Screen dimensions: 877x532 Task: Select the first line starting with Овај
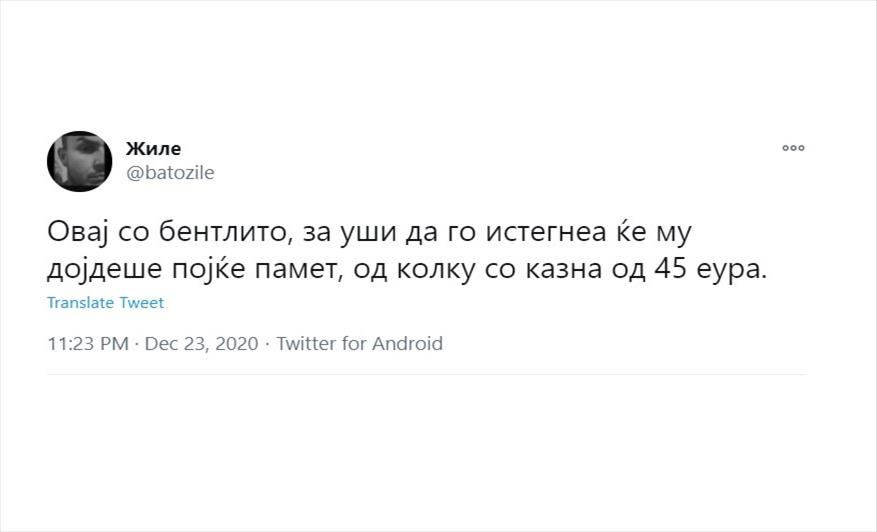click(369, 232)
